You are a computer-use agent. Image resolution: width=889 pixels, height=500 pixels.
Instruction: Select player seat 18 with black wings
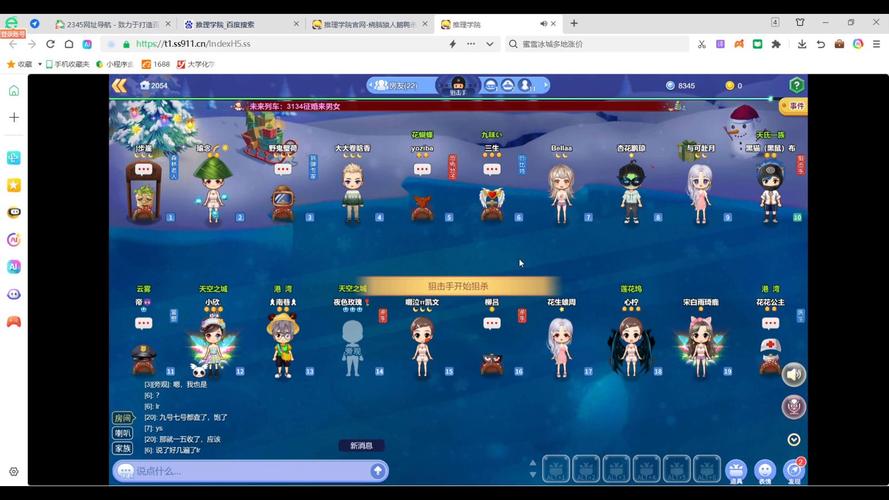click(x=631, y=346)
